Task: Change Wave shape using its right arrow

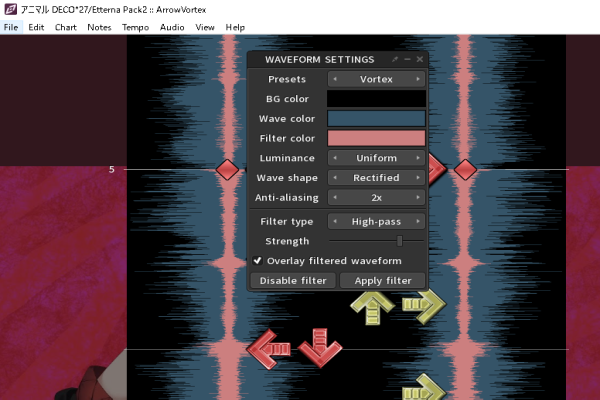Action: tap(419, 178)
